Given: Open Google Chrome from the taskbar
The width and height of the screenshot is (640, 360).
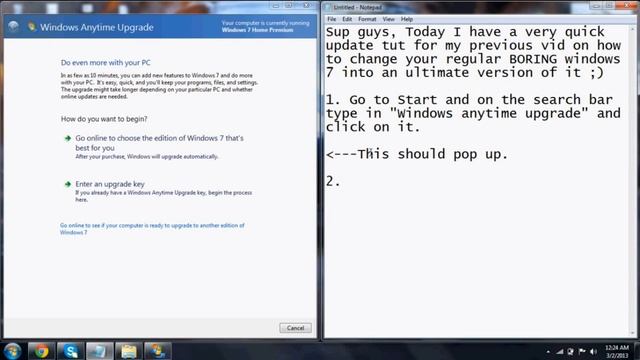Looking at the screenshot, I should [41, 351].
